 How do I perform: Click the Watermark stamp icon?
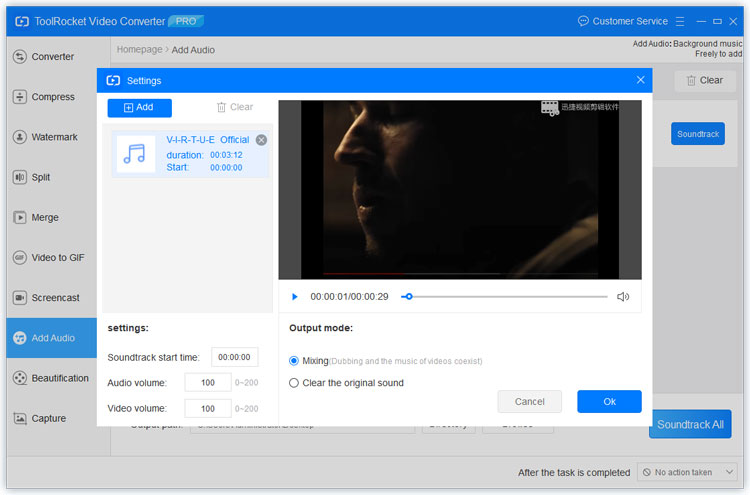coord(20,137)
